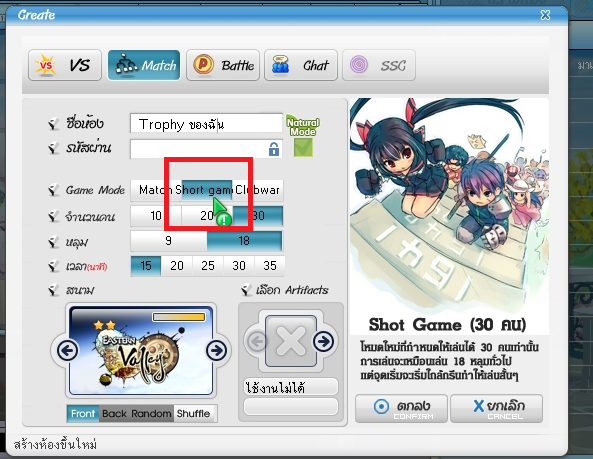The image size is (593, 459).
Task: Select the Shuffle course option
Action: click(193, 414)
